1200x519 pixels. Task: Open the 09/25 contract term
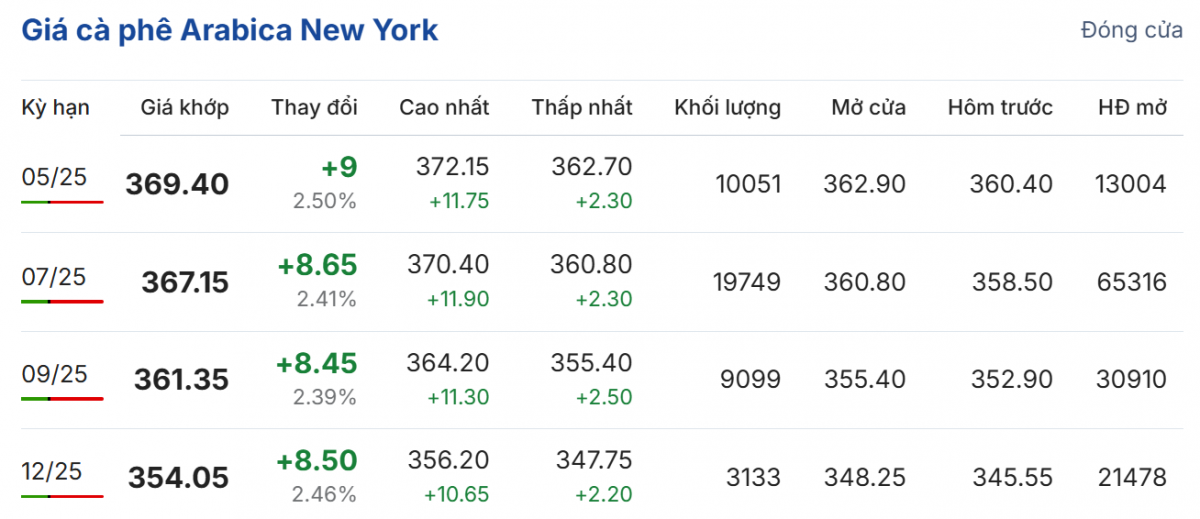(x=55, y=373)
